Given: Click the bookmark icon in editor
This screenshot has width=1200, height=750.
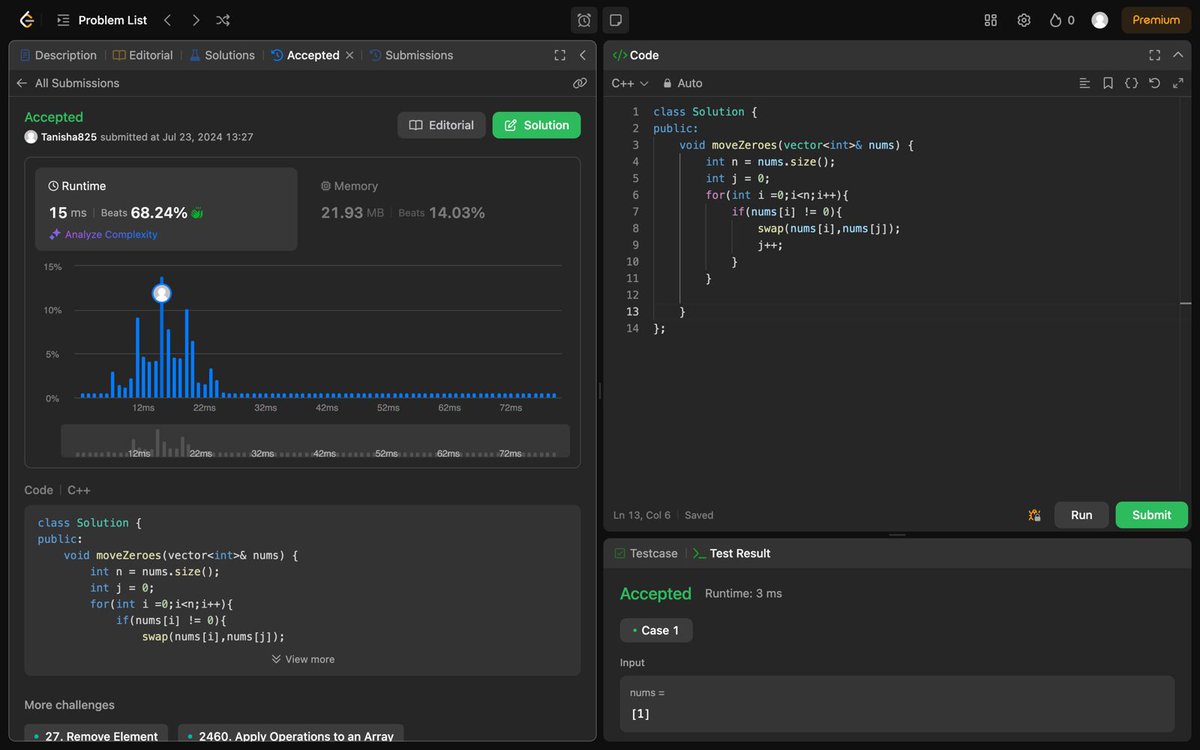Looking at the screenshot, I should coord(1108,83).
